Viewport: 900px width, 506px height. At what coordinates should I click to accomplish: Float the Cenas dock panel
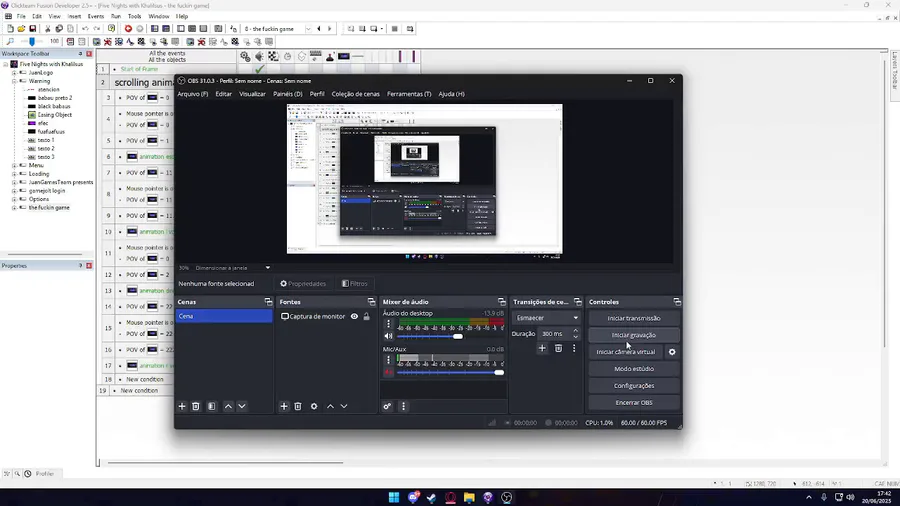(268, 302)
